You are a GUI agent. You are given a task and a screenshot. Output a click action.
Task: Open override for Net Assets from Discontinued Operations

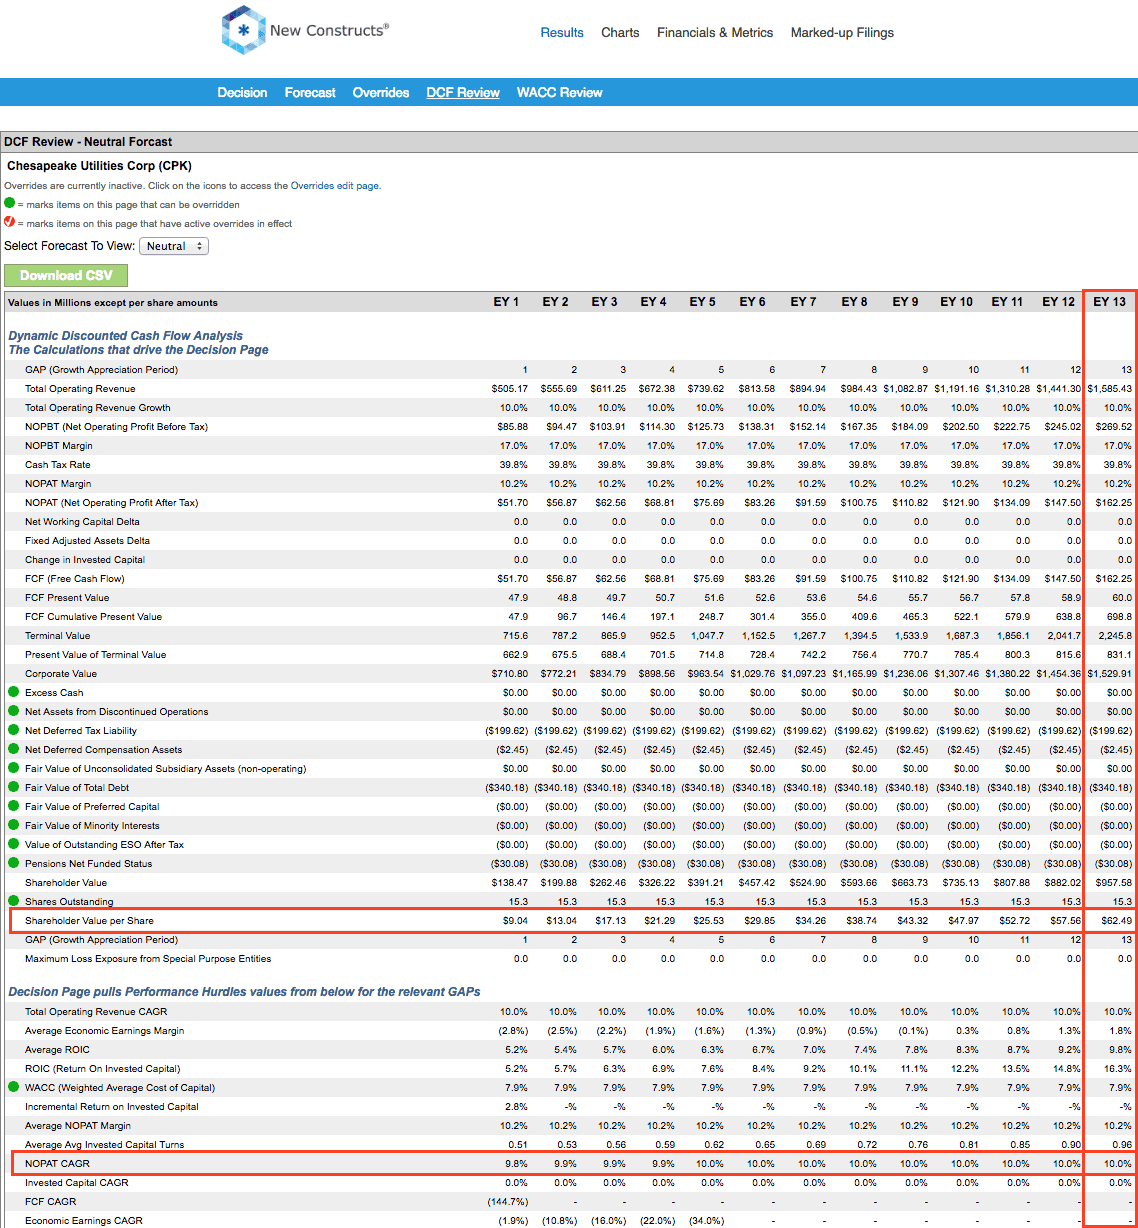pos(14,711)
